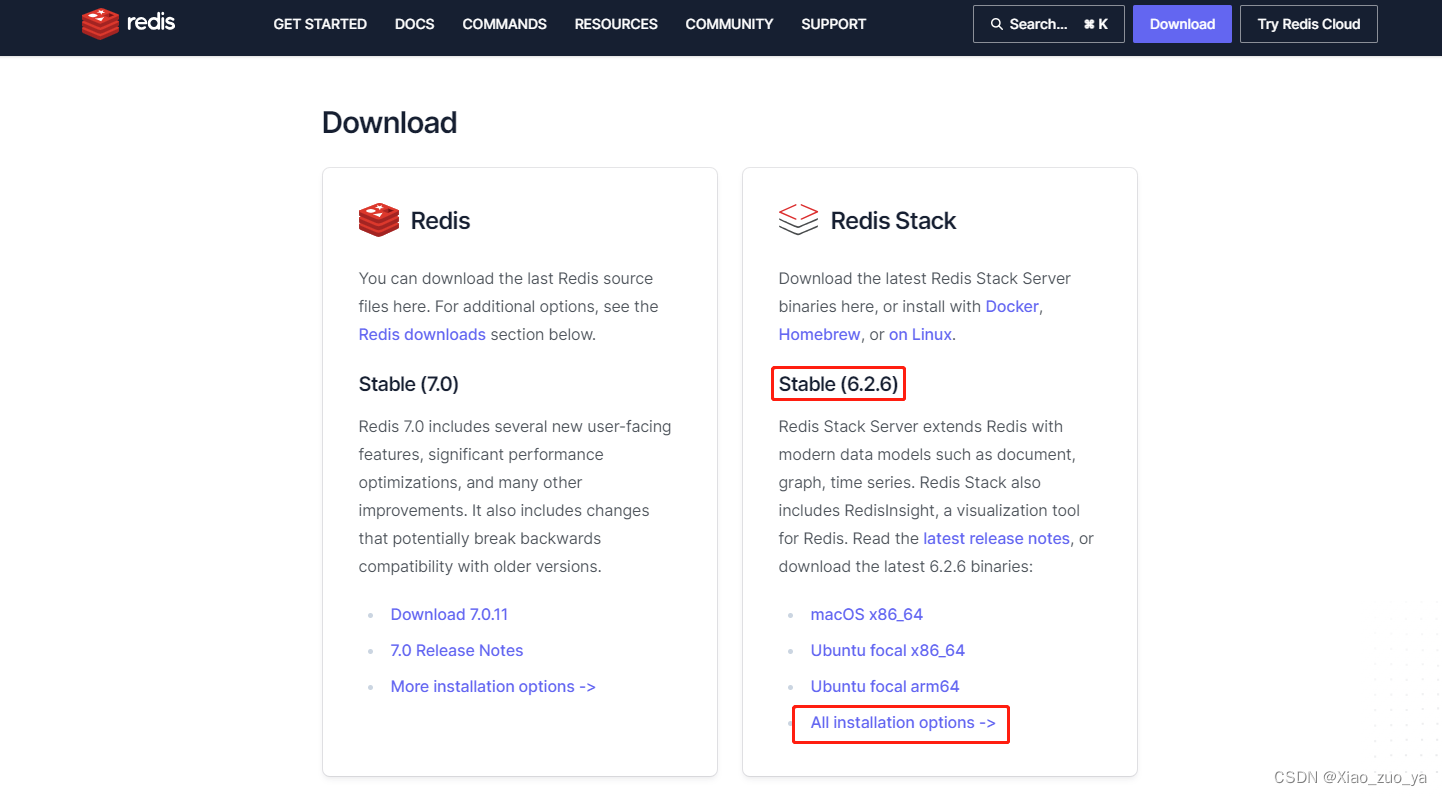Download the Ubuntu focal arm64 binary

click(885, 686)
